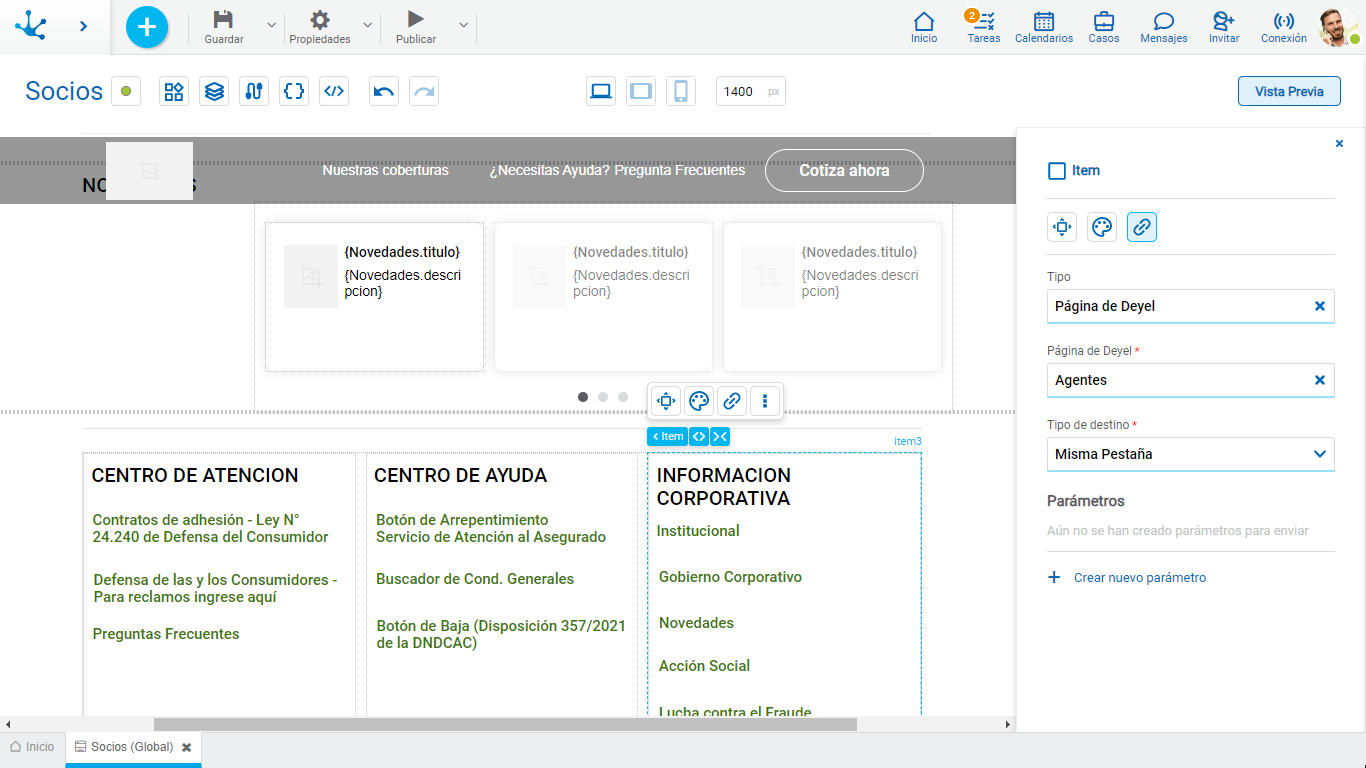This screenshot has width=1366, height=768.
Task: Click the Publicar play icon
Action: pos(416,19)
